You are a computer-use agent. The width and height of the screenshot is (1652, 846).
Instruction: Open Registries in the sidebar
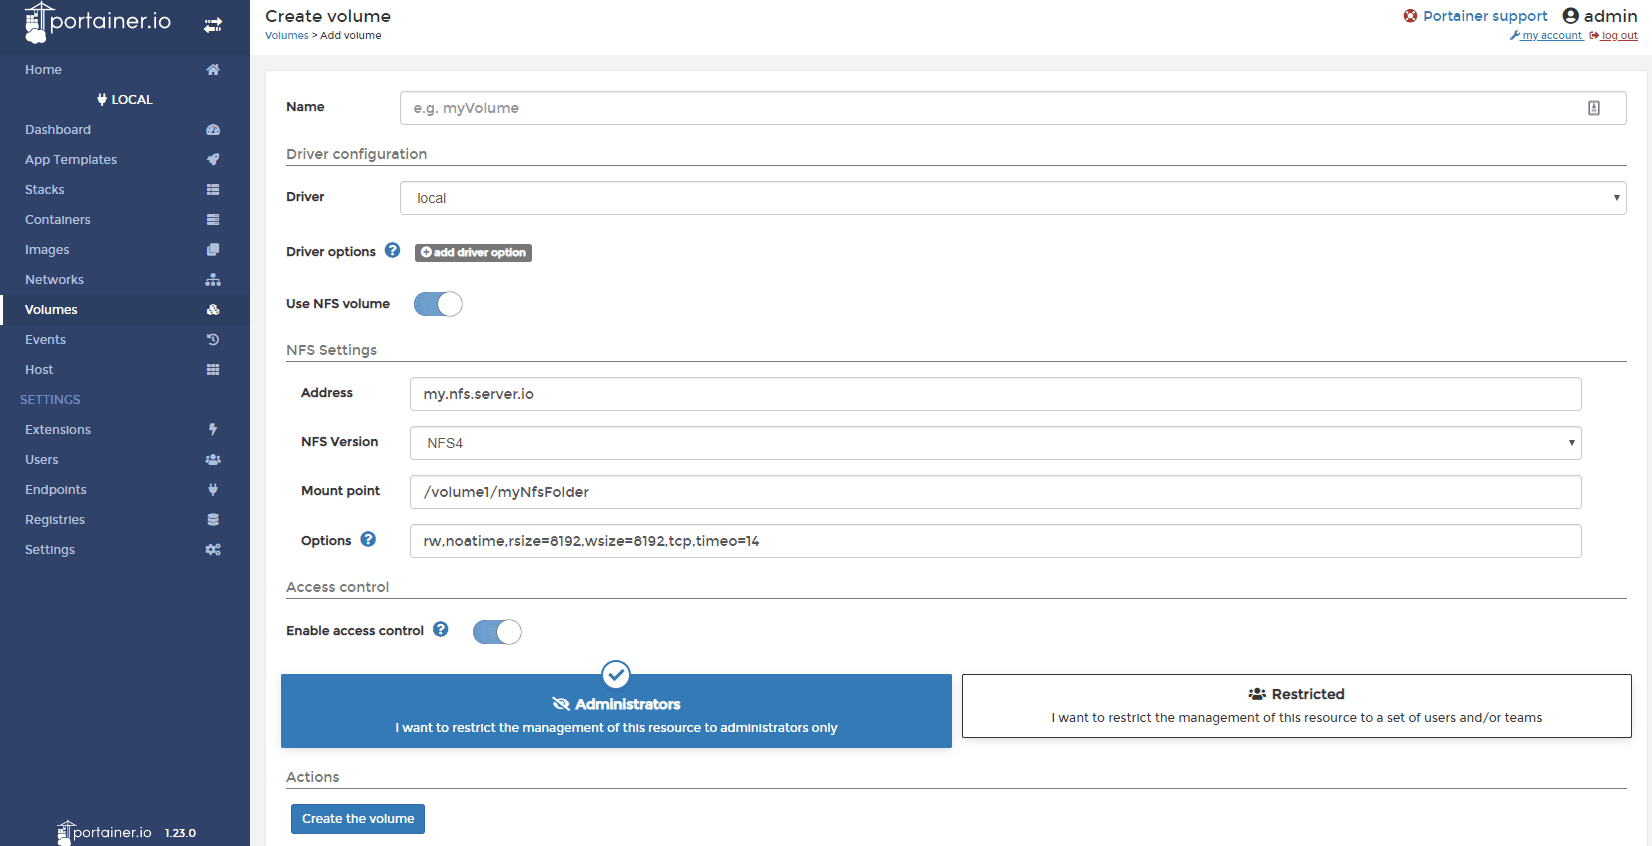pos(55,520)
